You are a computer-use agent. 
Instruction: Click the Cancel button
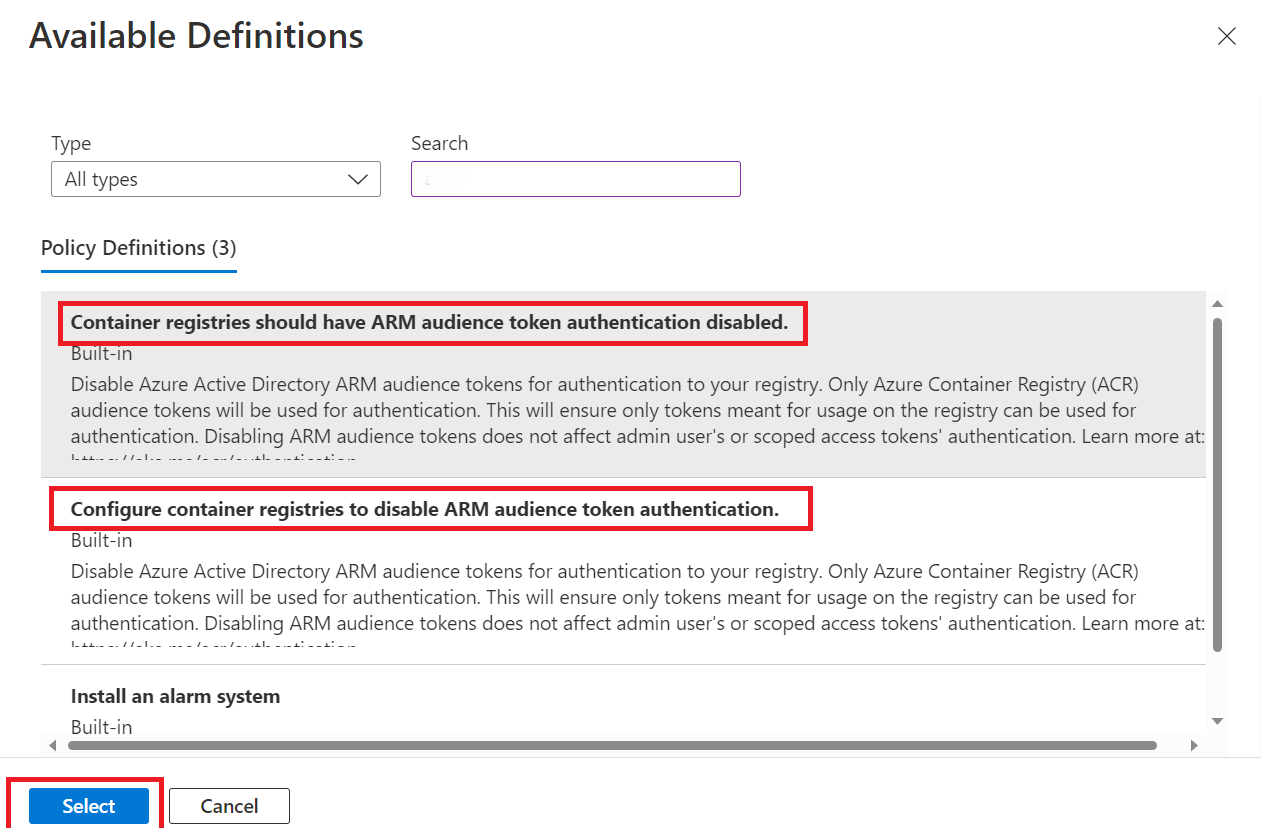pos(229,806)
